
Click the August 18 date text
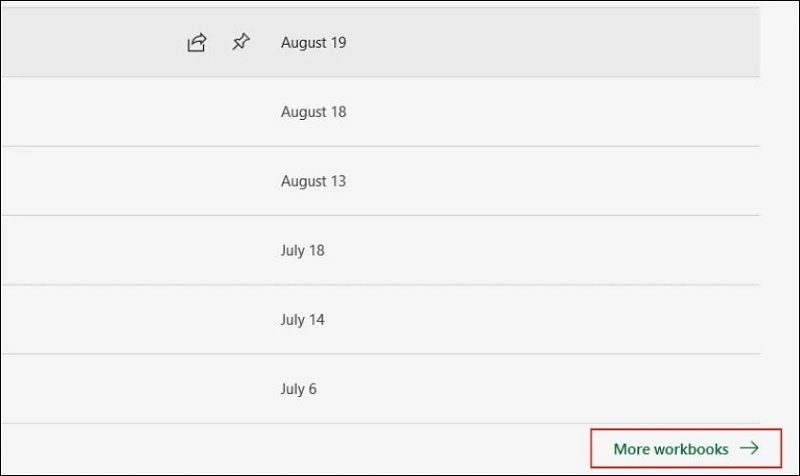[313, 112]
